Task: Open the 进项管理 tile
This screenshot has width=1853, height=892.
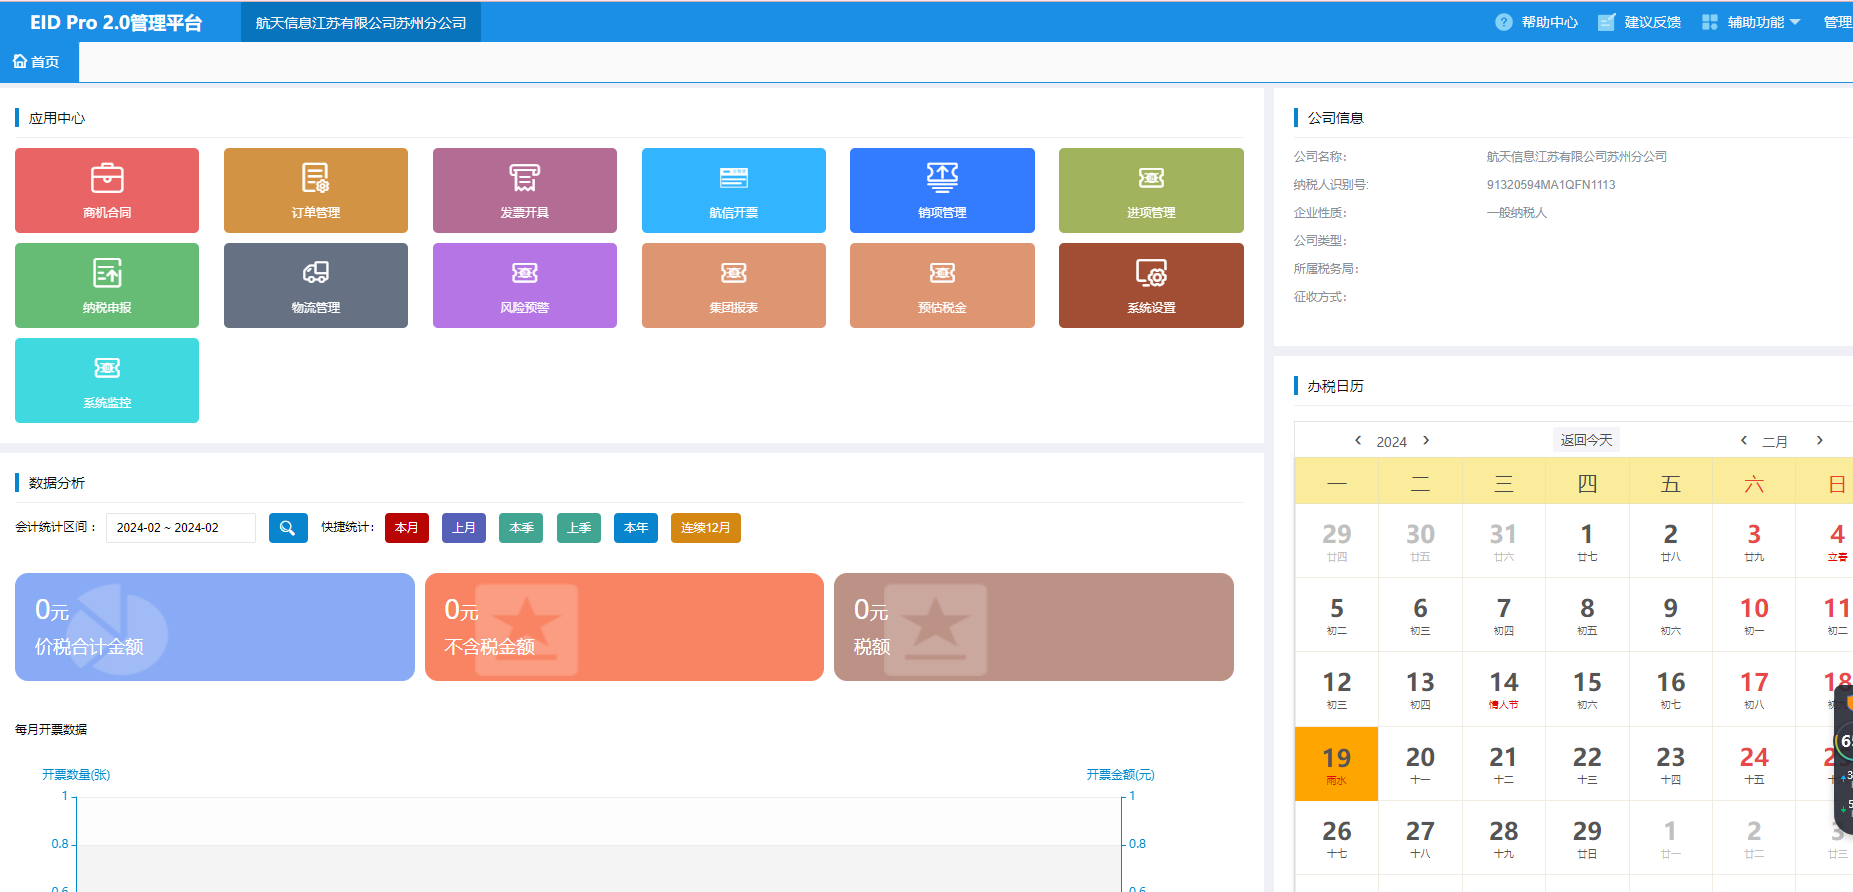Action: [1151, 190]
